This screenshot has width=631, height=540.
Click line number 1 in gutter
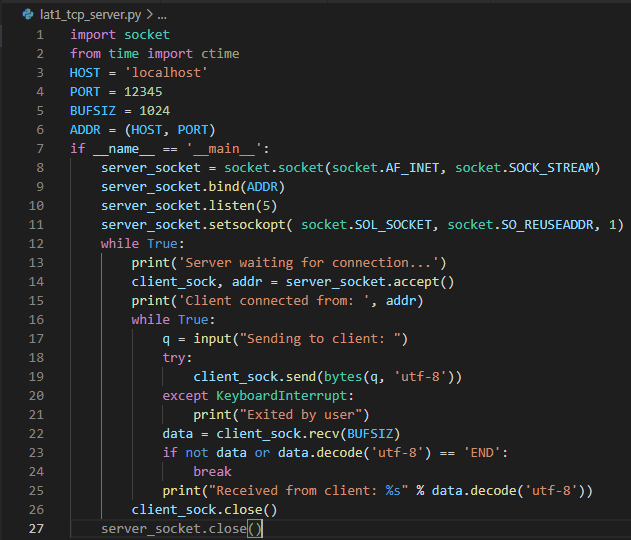click(40, 35)
